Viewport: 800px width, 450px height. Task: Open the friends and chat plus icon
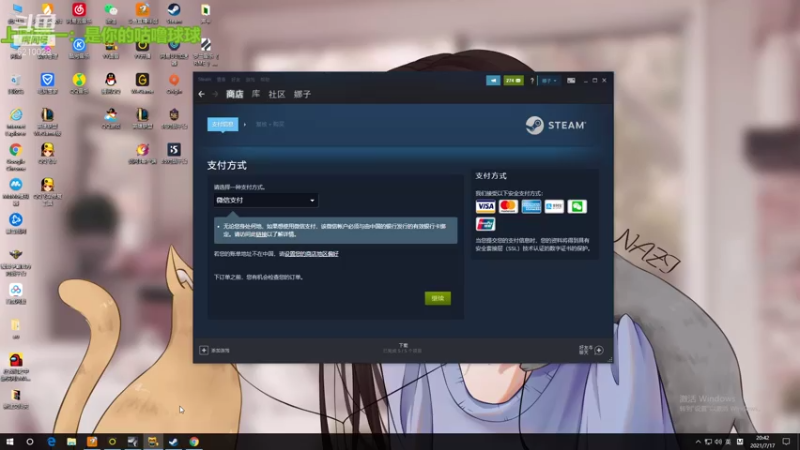tap(599, 350)
